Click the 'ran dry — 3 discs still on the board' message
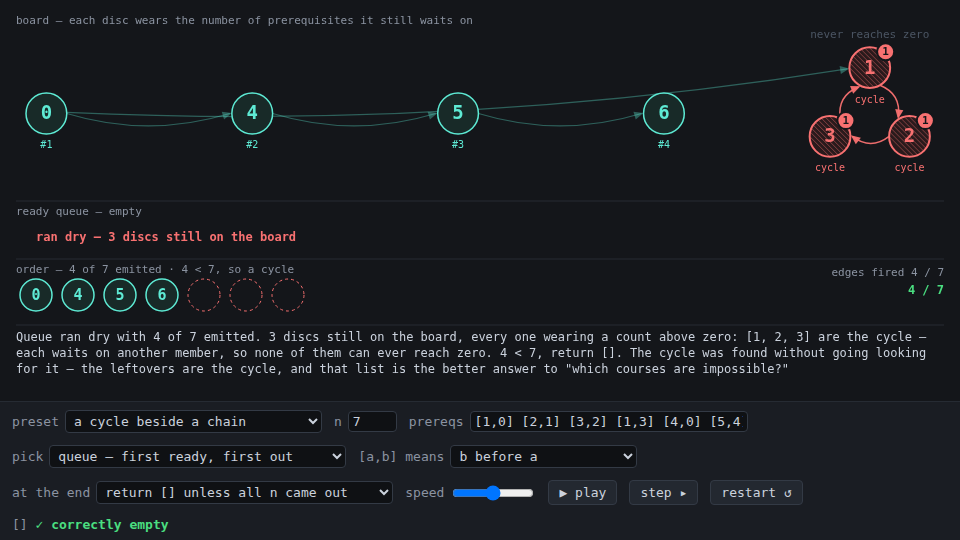 [166, 236]
